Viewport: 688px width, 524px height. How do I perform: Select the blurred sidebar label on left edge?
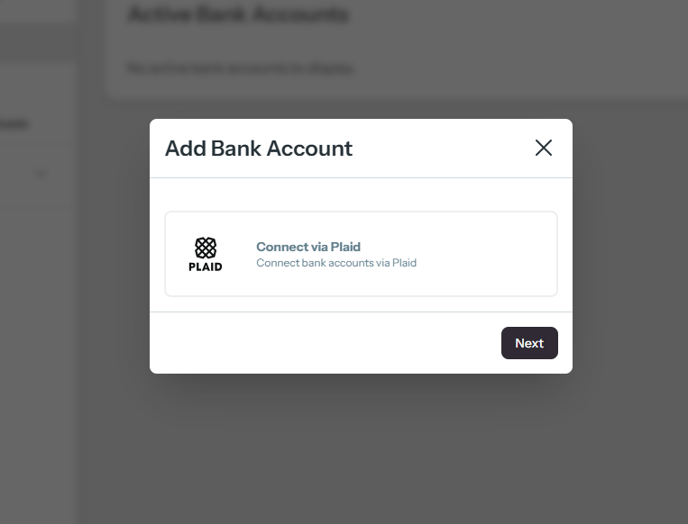tap(14, 124)
